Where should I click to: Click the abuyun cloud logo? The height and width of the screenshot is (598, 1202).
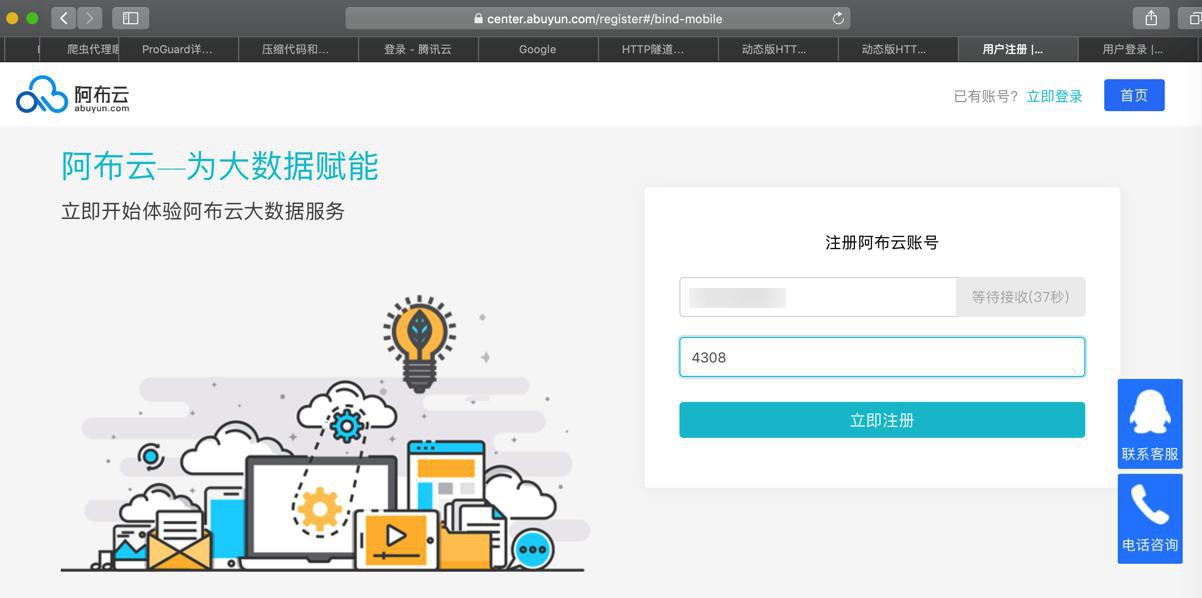tap(72, 95)
